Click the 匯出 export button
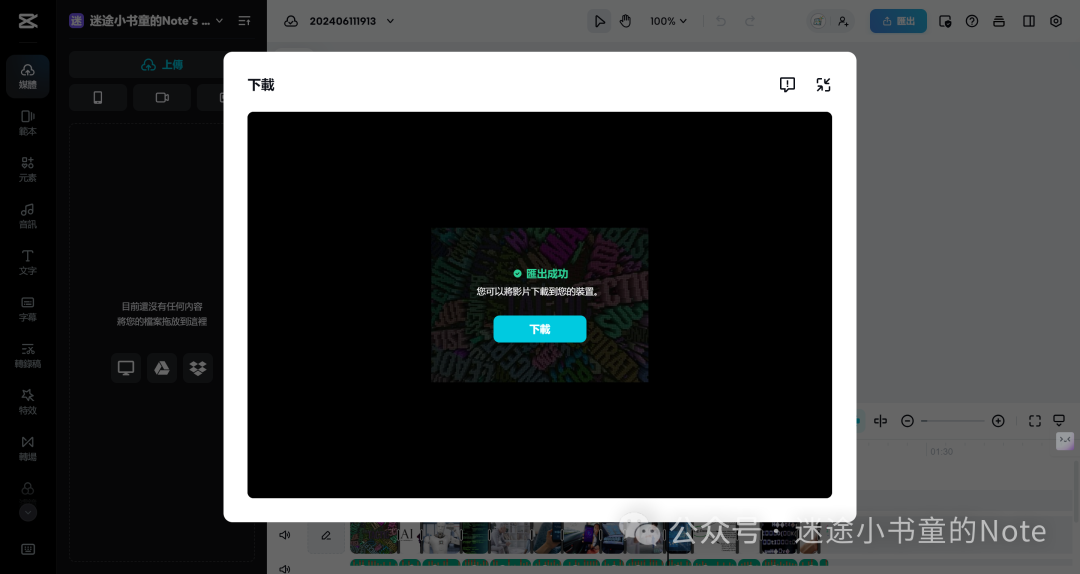This screenshot has height=574, width=1080. click(898, 21)
